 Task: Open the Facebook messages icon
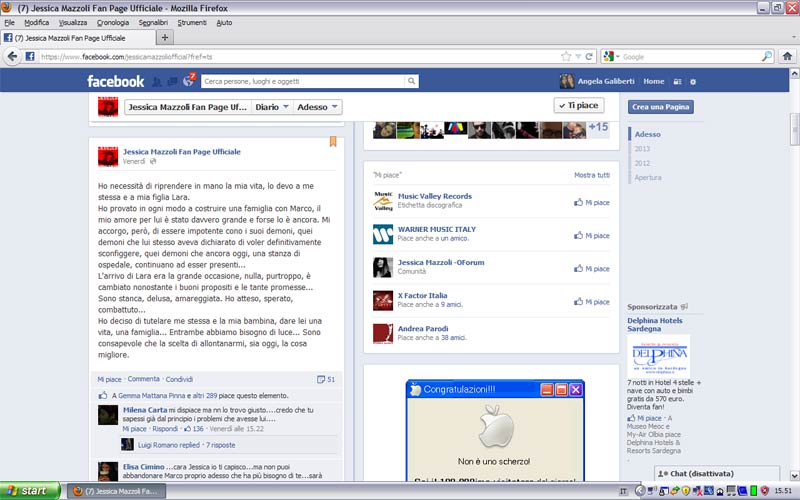(172, 81)
